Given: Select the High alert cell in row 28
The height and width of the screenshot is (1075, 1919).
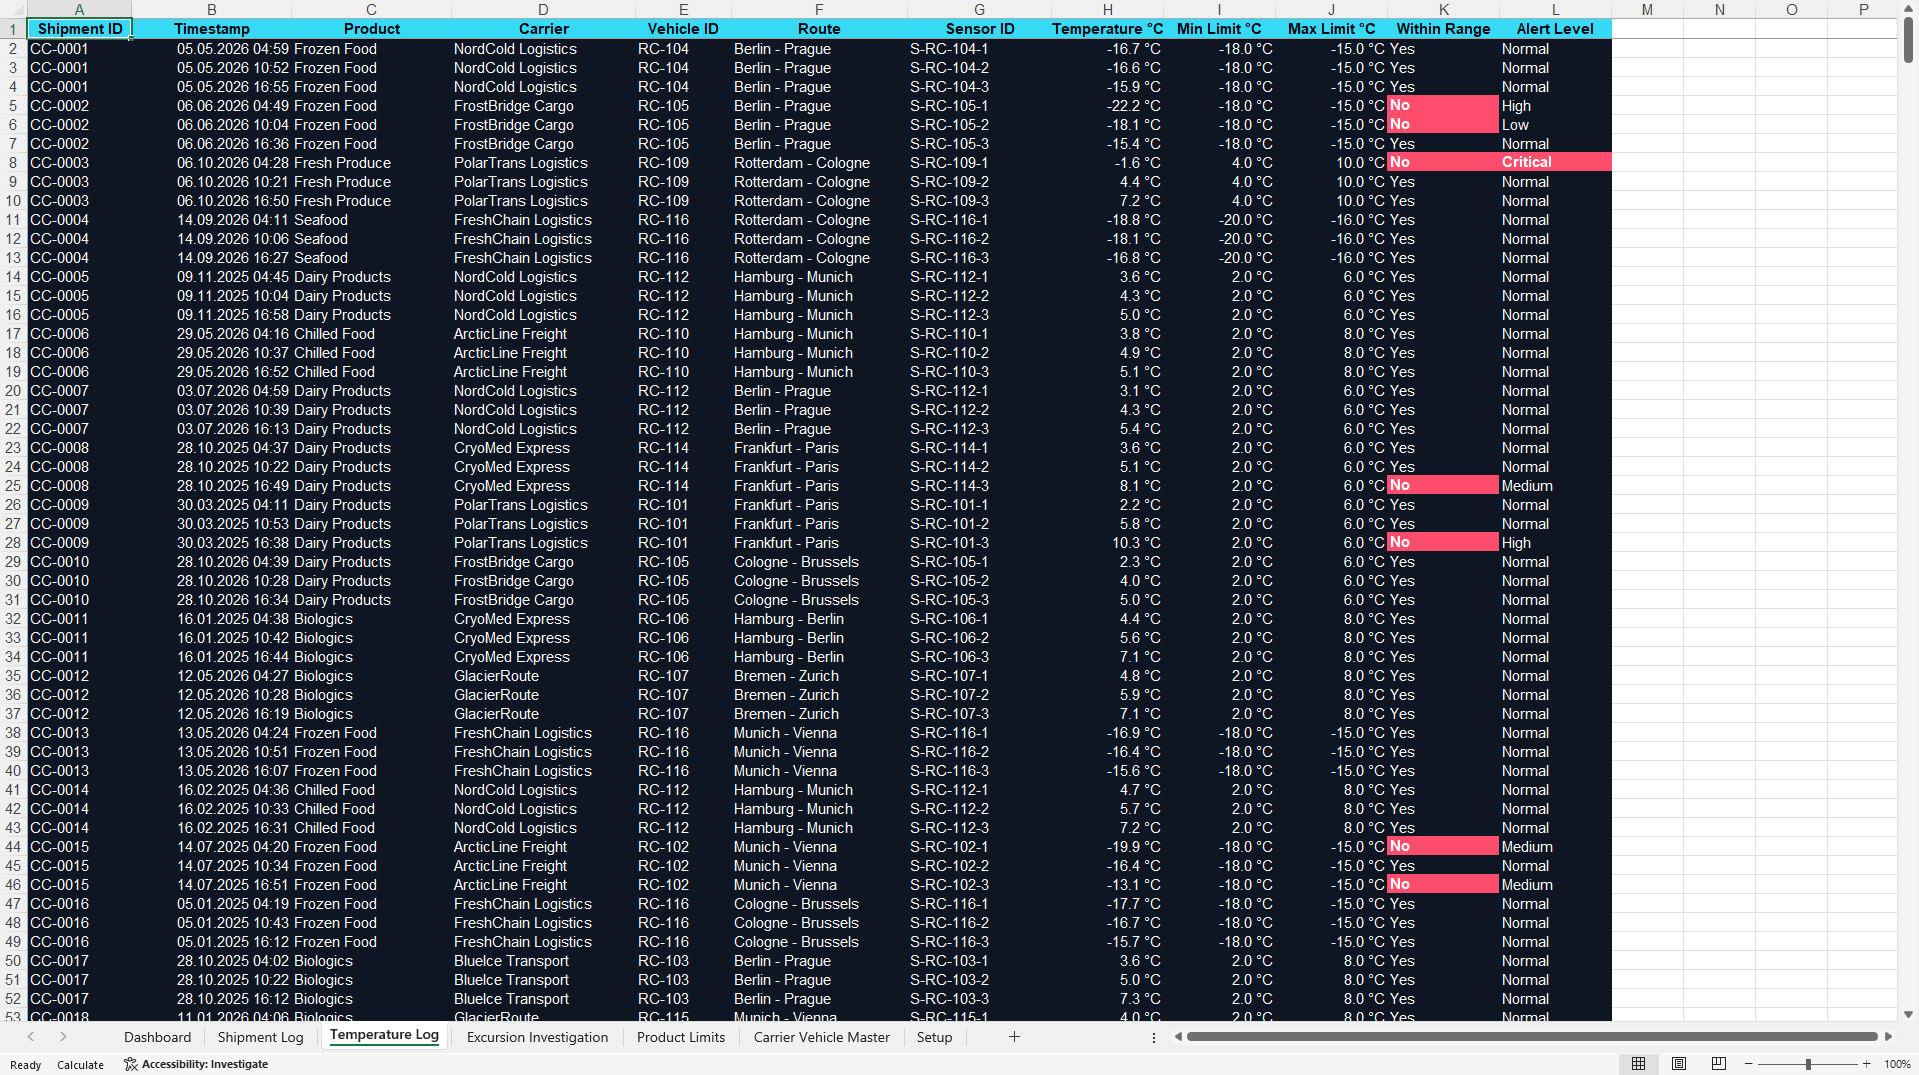Looking at the screenshot, I should click(x=1555, y=543).
